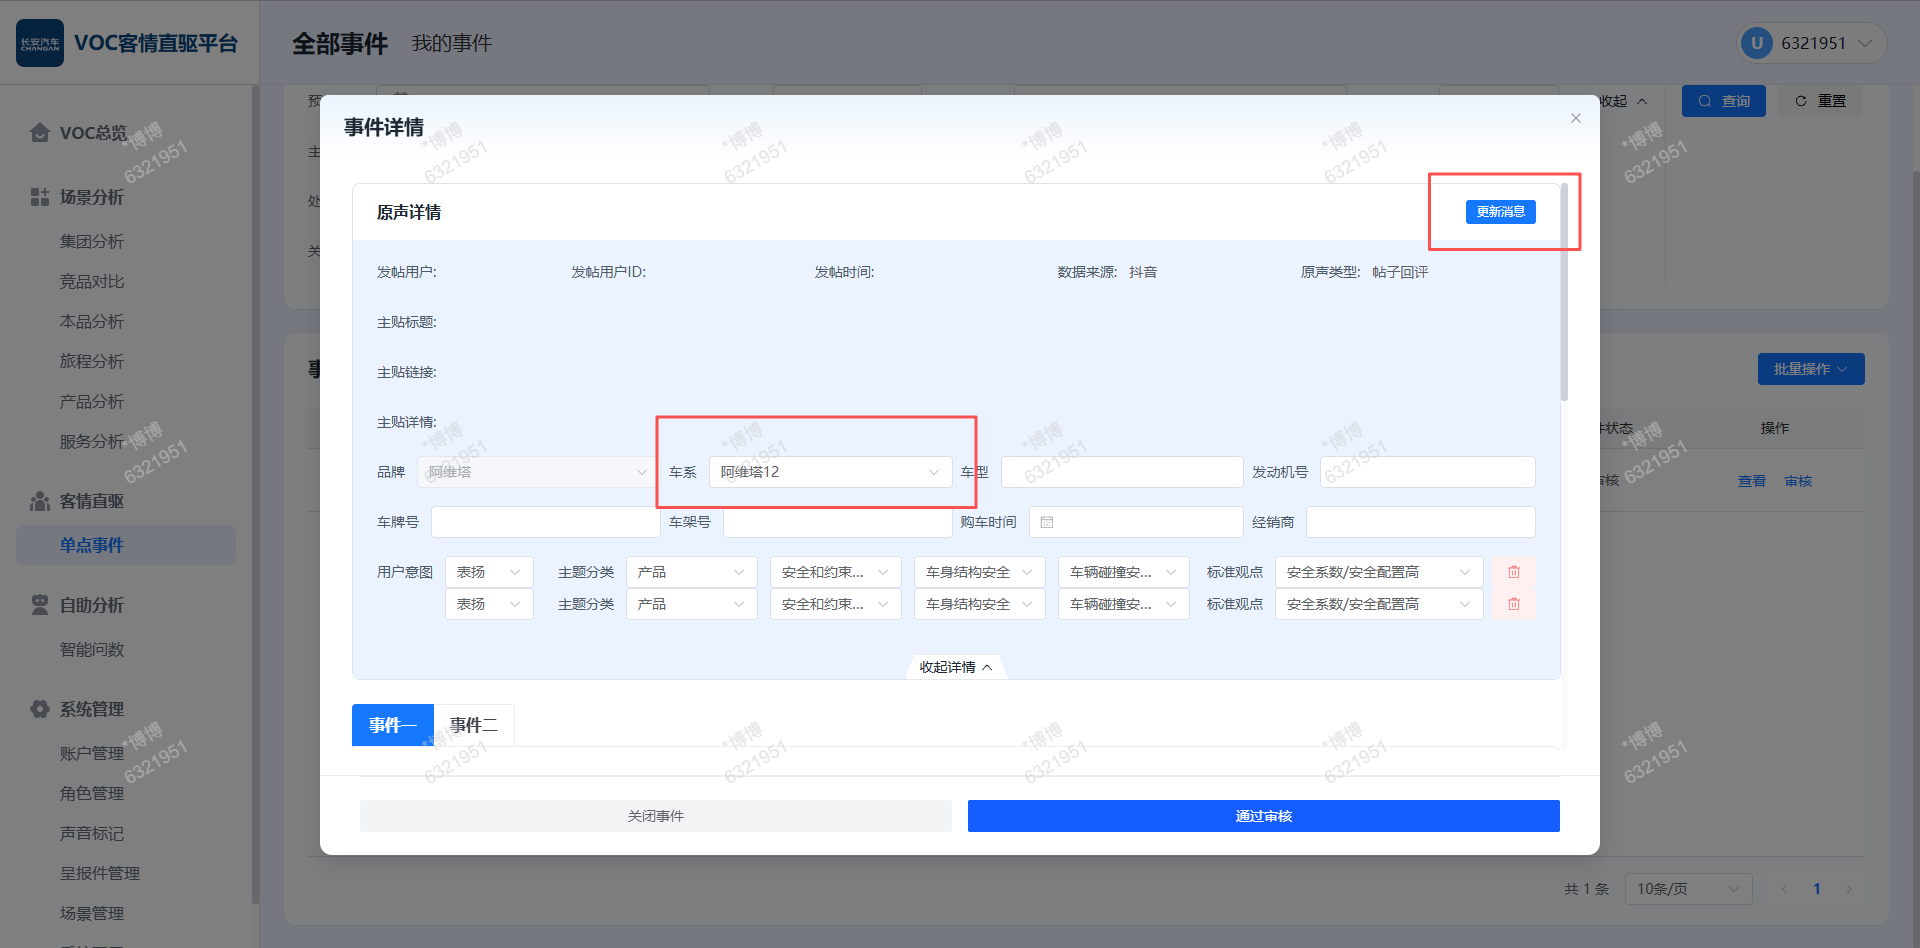This screenshot has width=1920, height=948.
Task: Open first row 标准观点 dropdown
Action: (x=1378, y=572)
